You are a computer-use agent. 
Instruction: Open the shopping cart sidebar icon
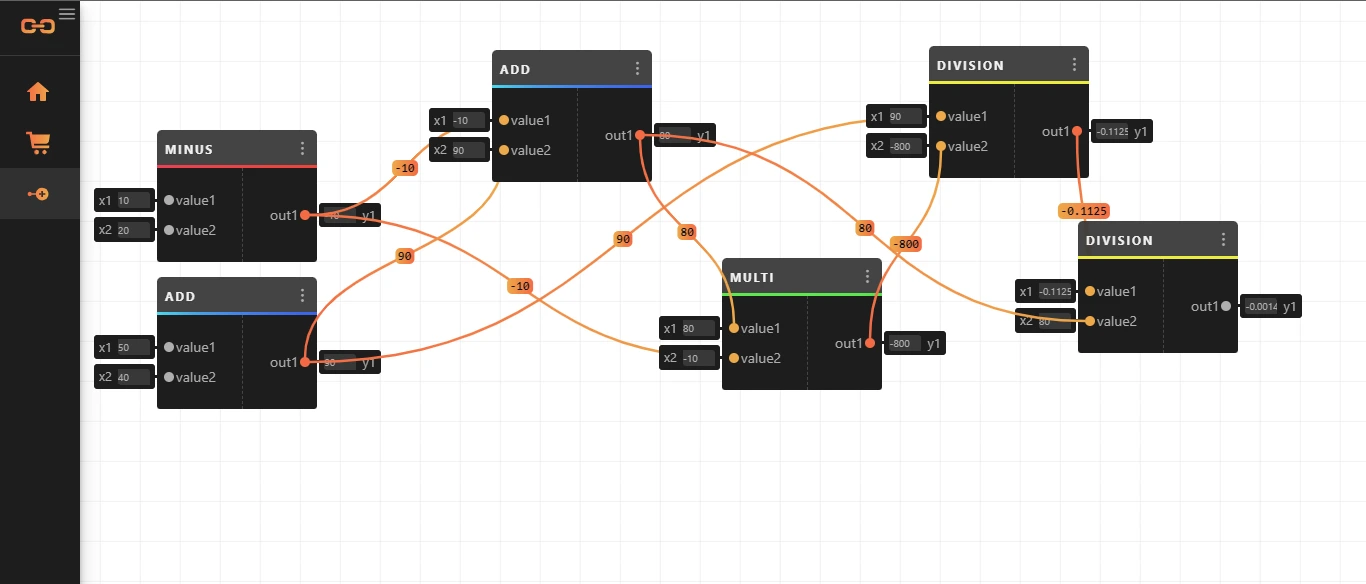38,143
